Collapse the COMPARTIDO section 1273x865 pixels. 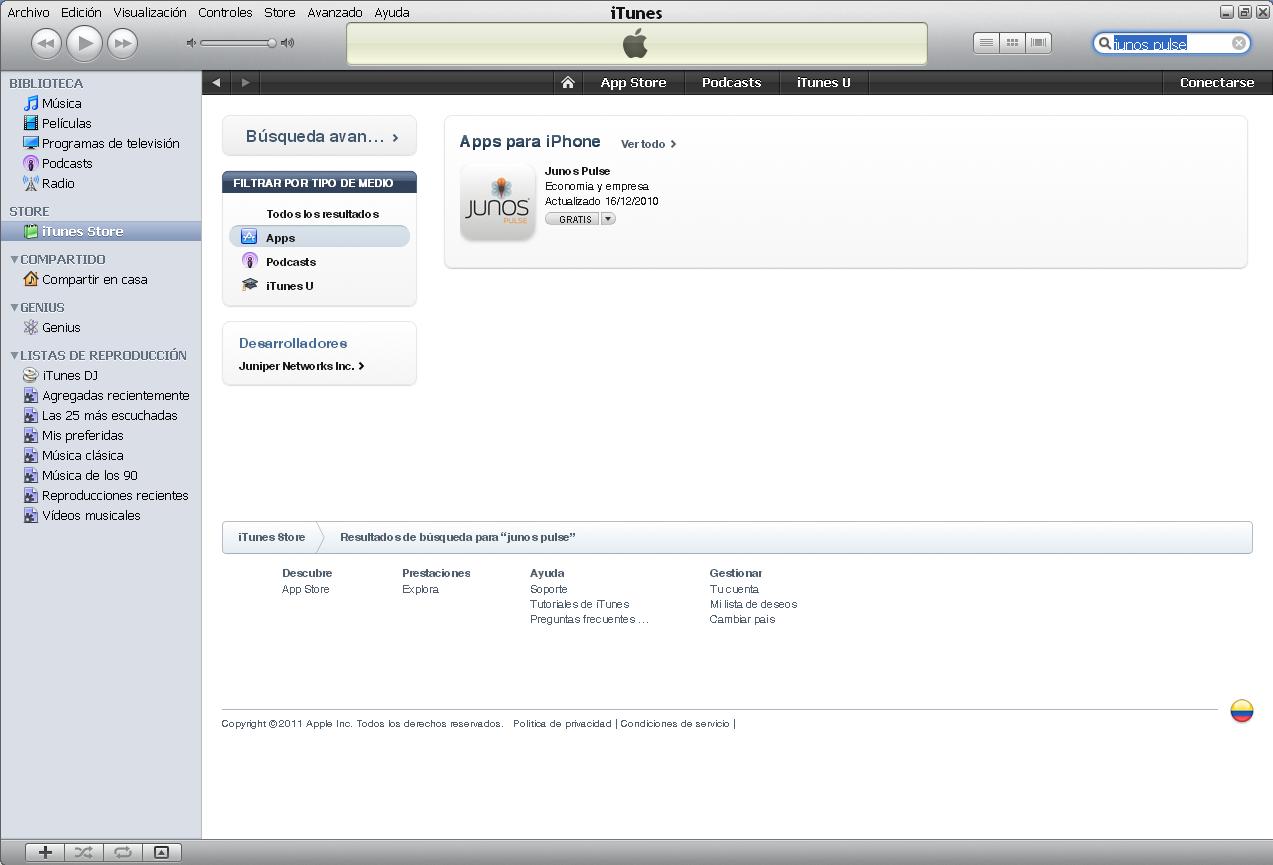14,259
